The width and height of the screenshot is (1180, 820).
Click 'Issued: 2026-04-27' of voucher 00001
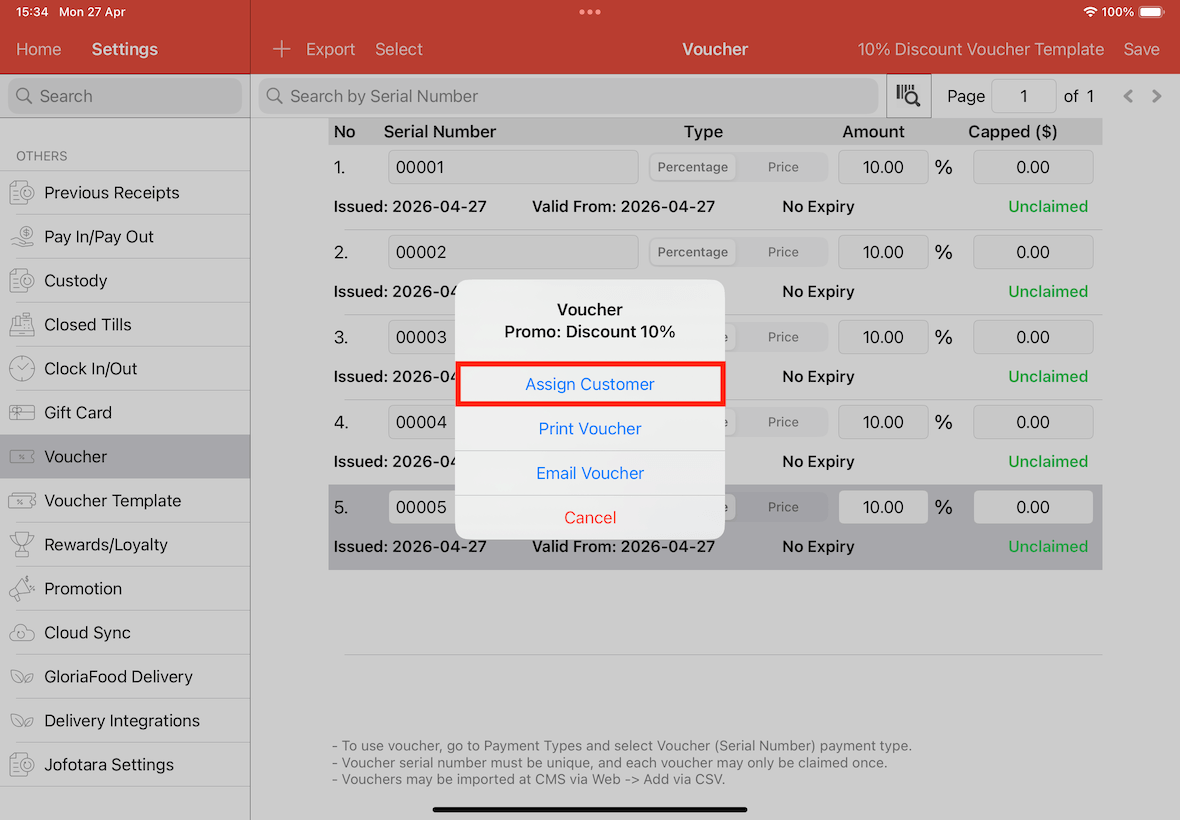[410, 207]
